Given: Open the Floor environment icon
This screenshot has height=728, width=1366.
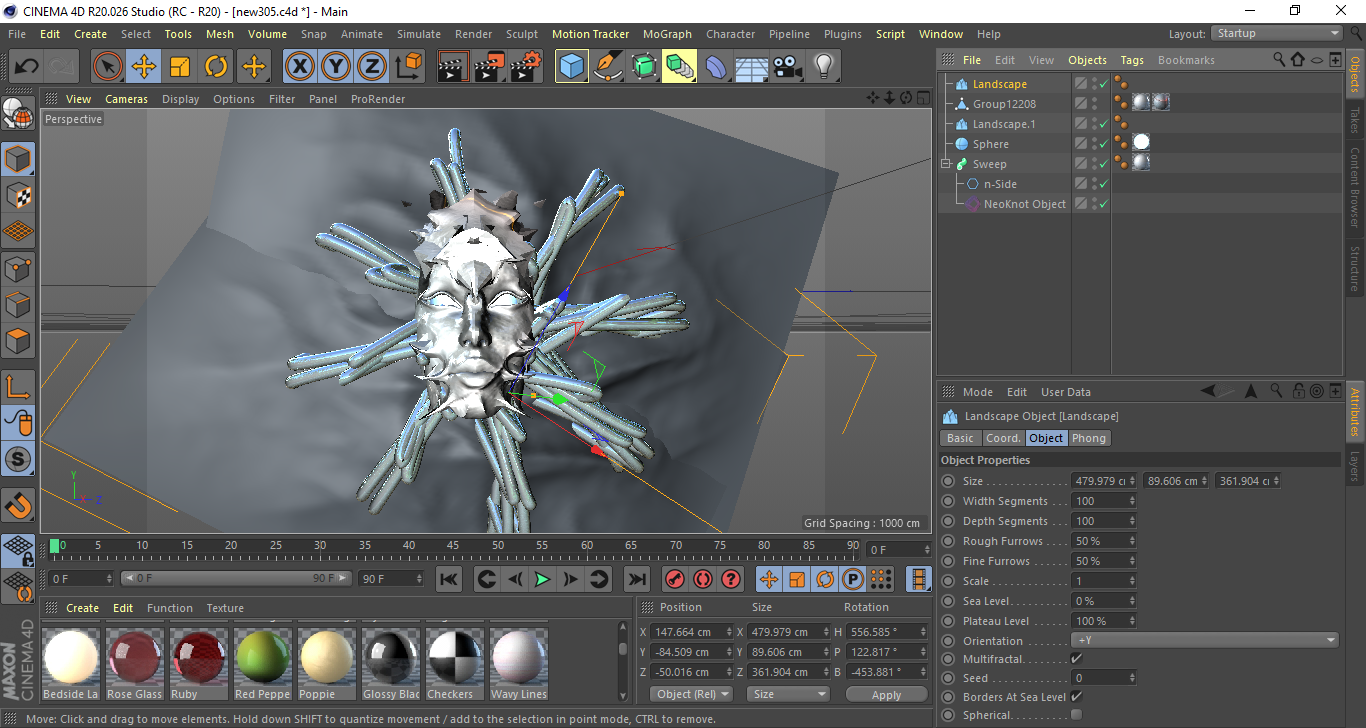Looking at the screenshot, I should click(x=752, y=67).
